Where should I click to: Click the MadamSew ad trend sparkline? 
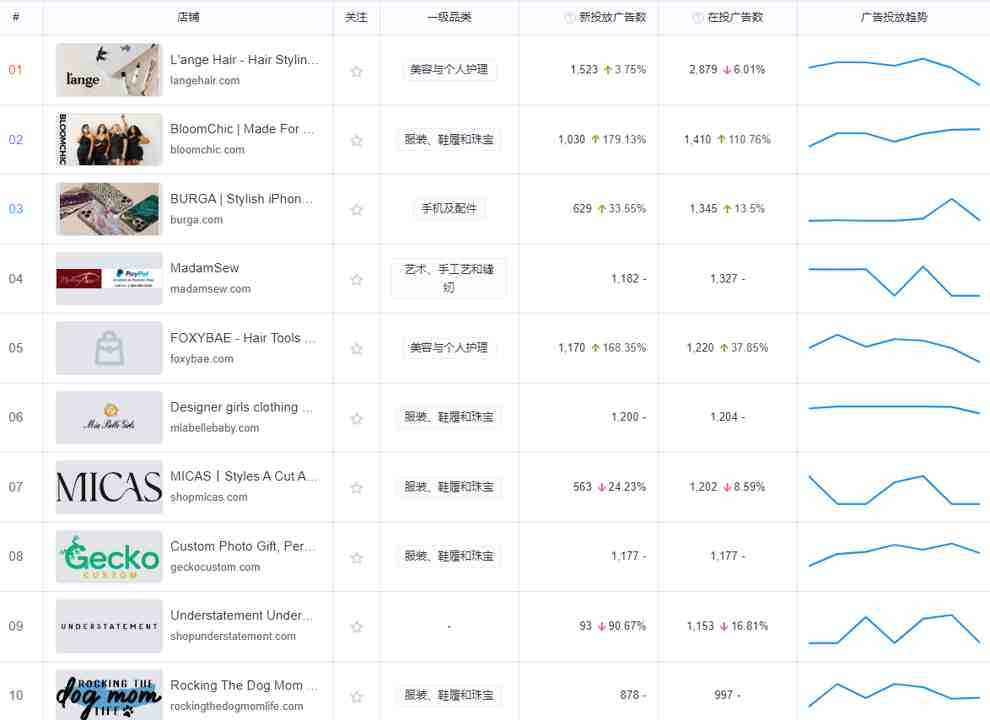click(894, 280)
